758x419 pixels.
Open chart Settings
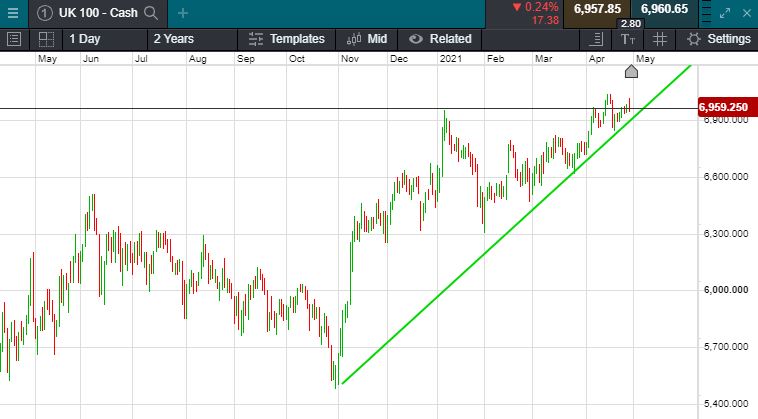[x=718, y=39]
